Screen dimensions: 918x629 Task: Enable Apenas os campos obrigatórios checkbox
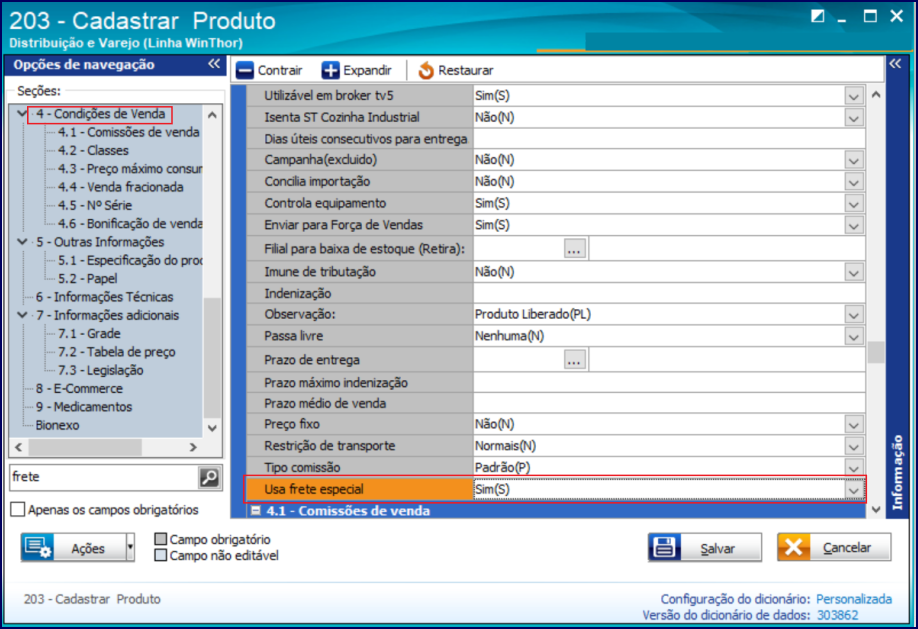point(18,510)
